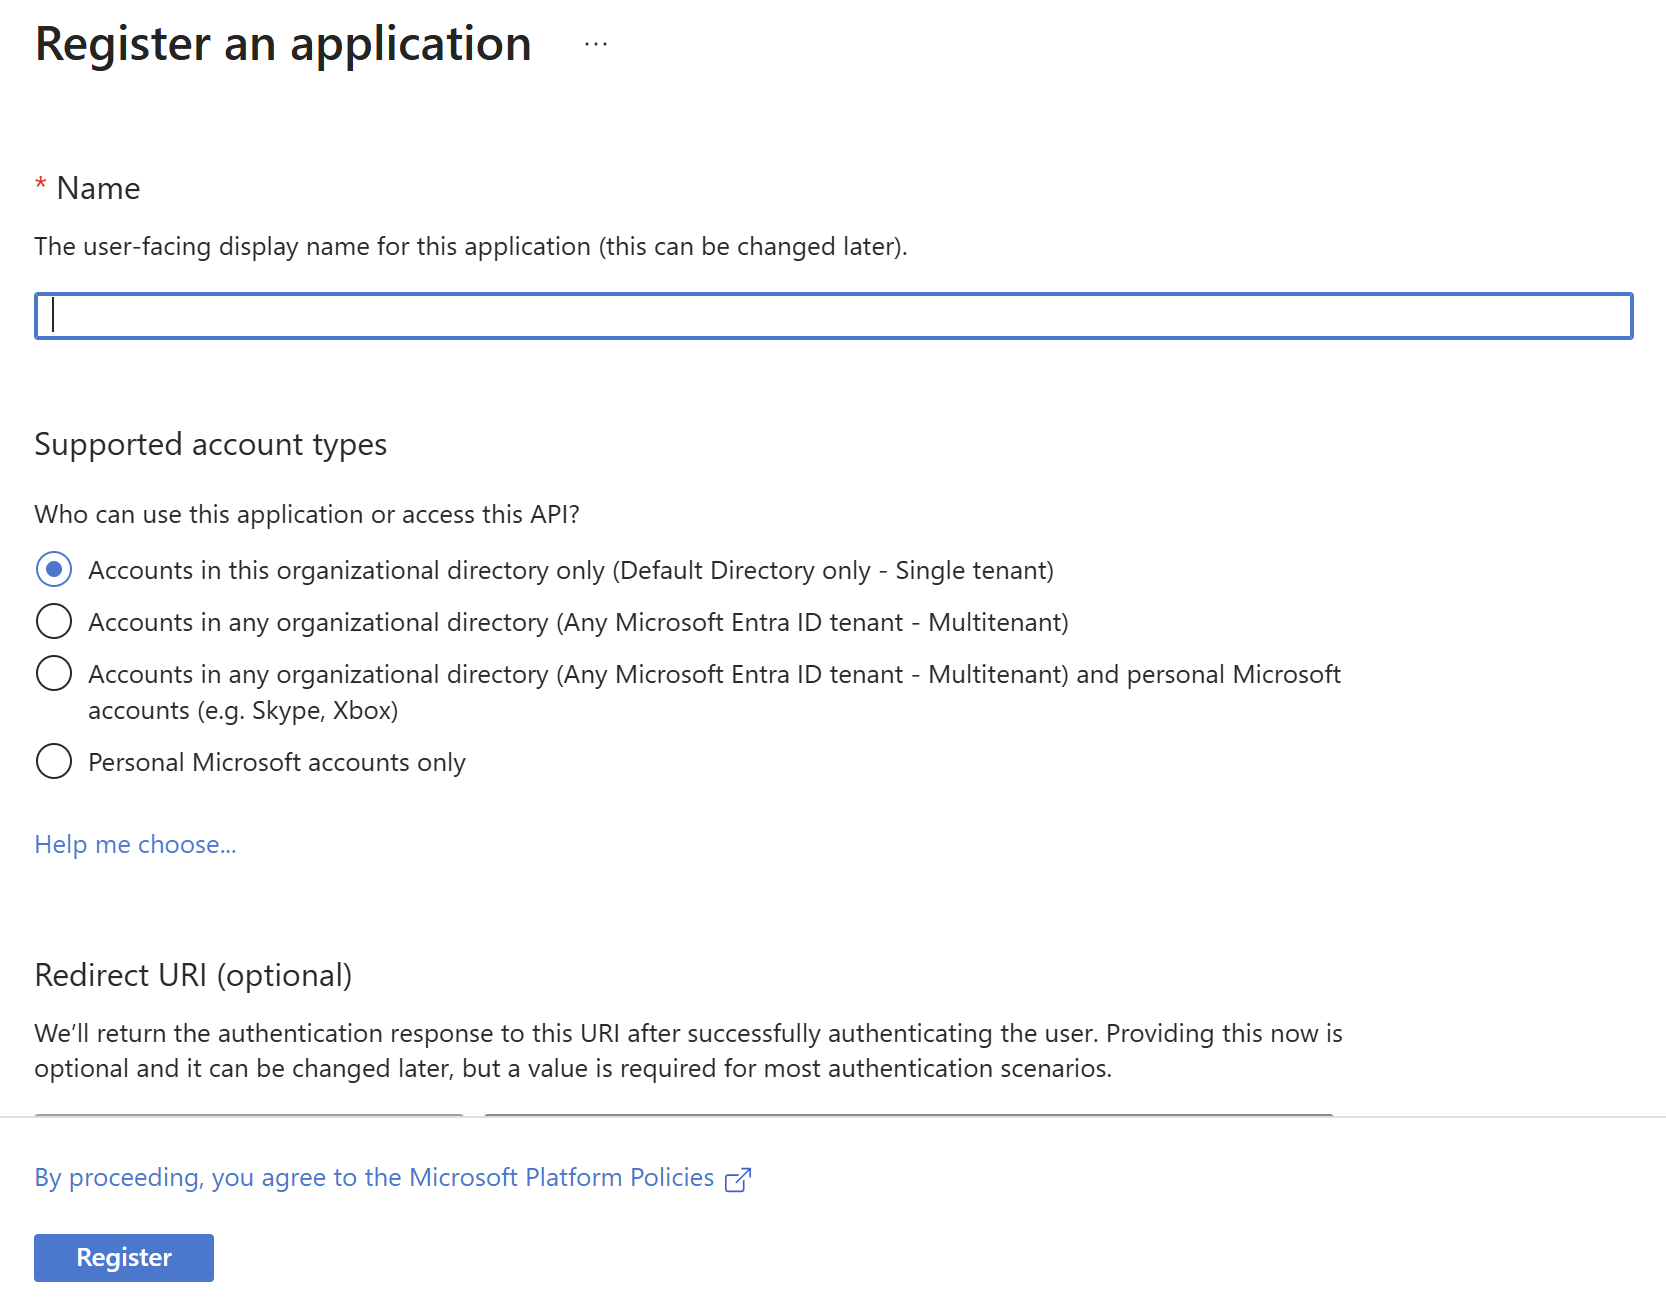The height and width of the screenshot is (1312, 1666).
Task: Click the Supported account types heading
Action: tap(211, 445)
